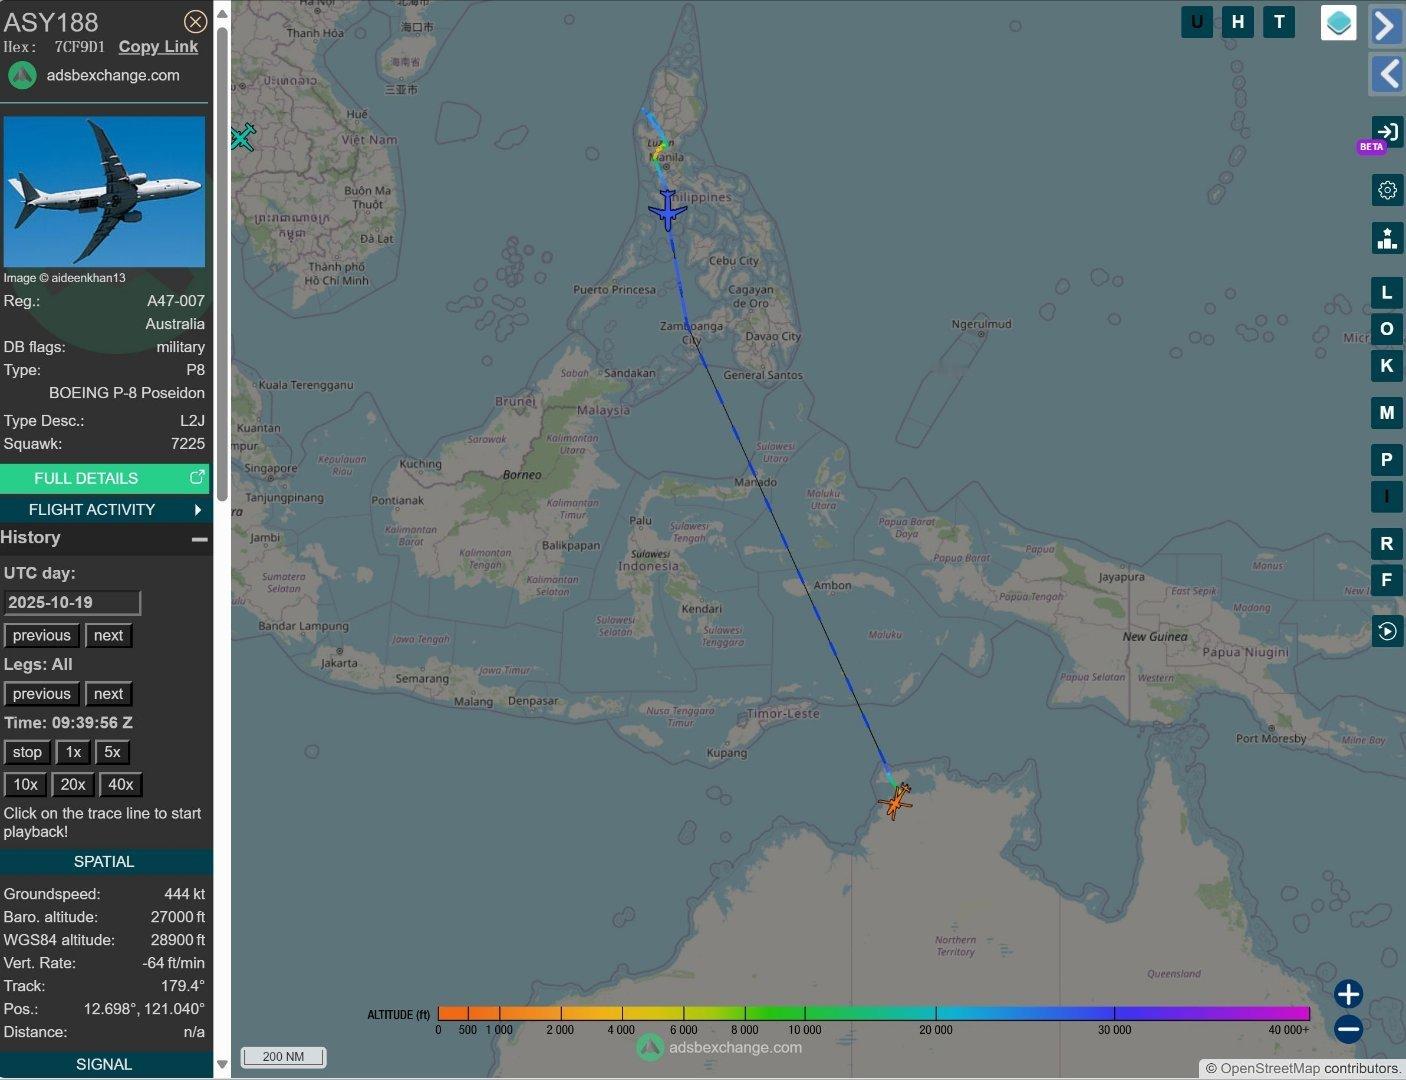Click the altitude color legend bar
The width and height of the screenshot is (1406, 1080).
point(873,1014)
